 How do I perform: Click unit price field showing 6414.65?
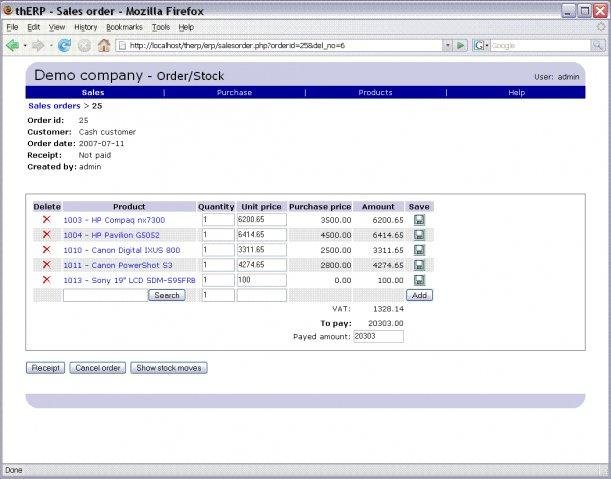click(x=261, y=235)
